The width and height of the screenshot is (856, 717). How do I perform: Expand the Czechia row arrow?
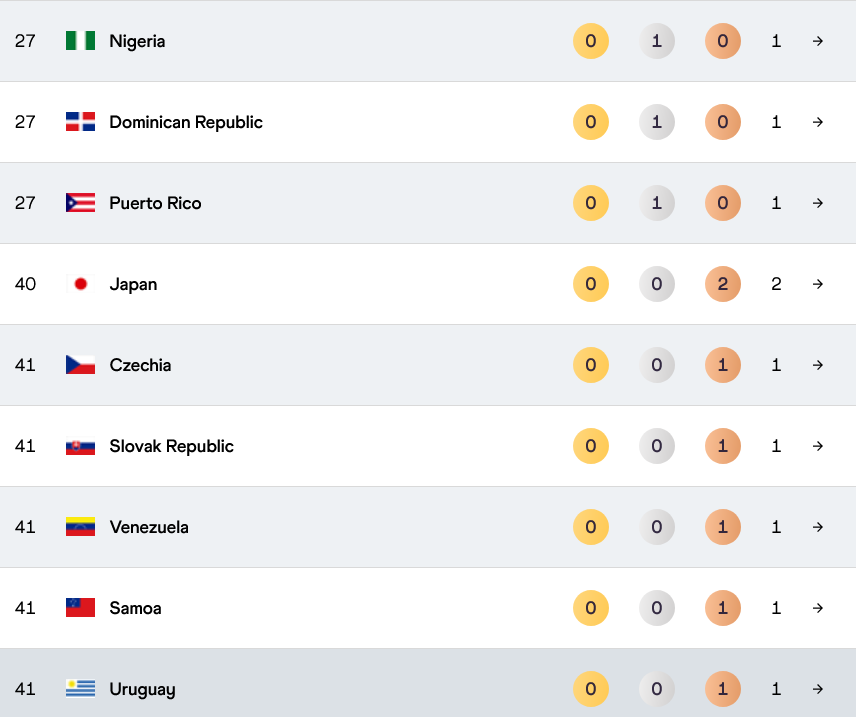click(x=818, y=365)
